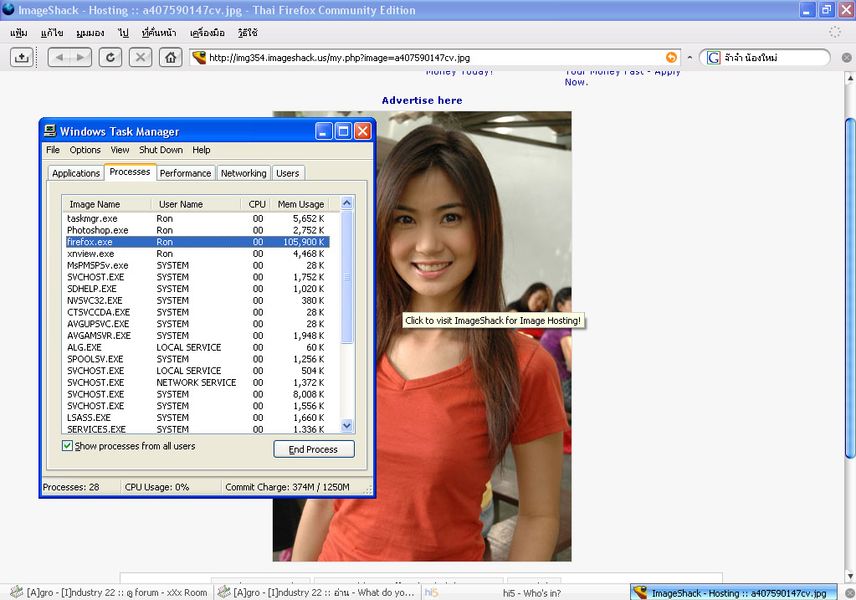Select the firefox.exe process row
Image resolution: width=856 pixels, height=600 pixels.
pos(197,242)
